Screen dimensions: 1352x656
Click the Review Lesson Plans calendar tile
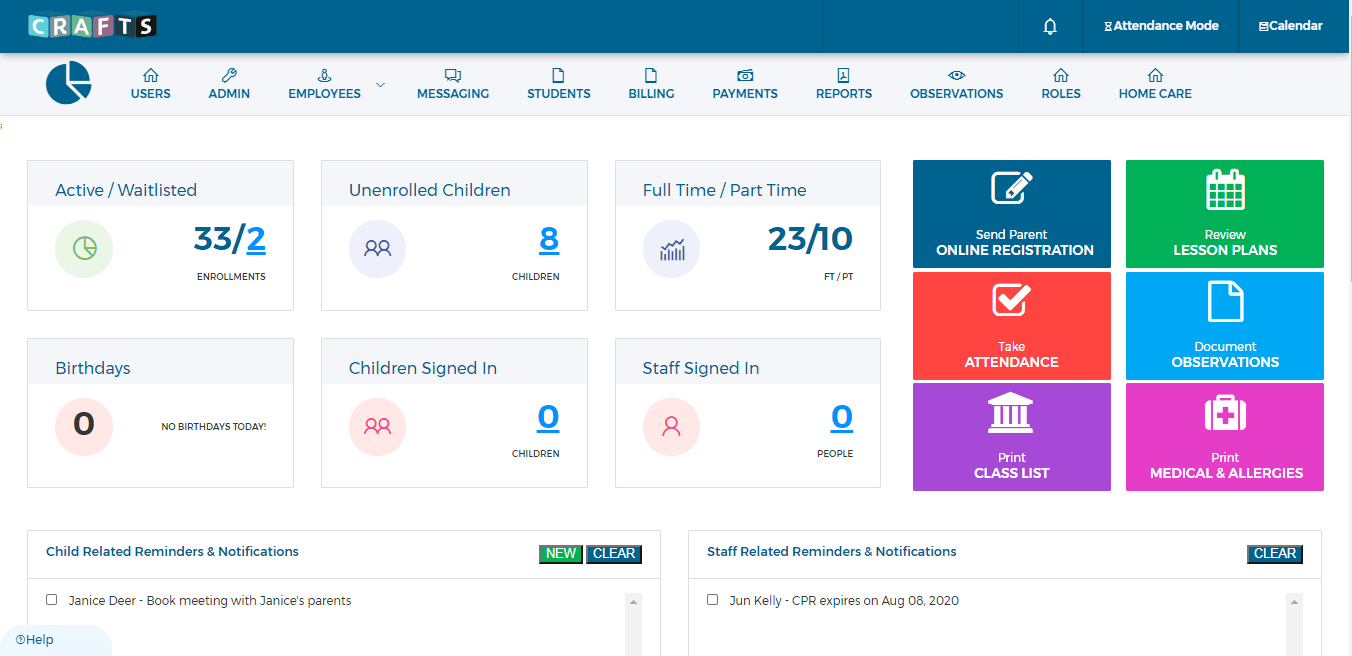[1225, 214]
